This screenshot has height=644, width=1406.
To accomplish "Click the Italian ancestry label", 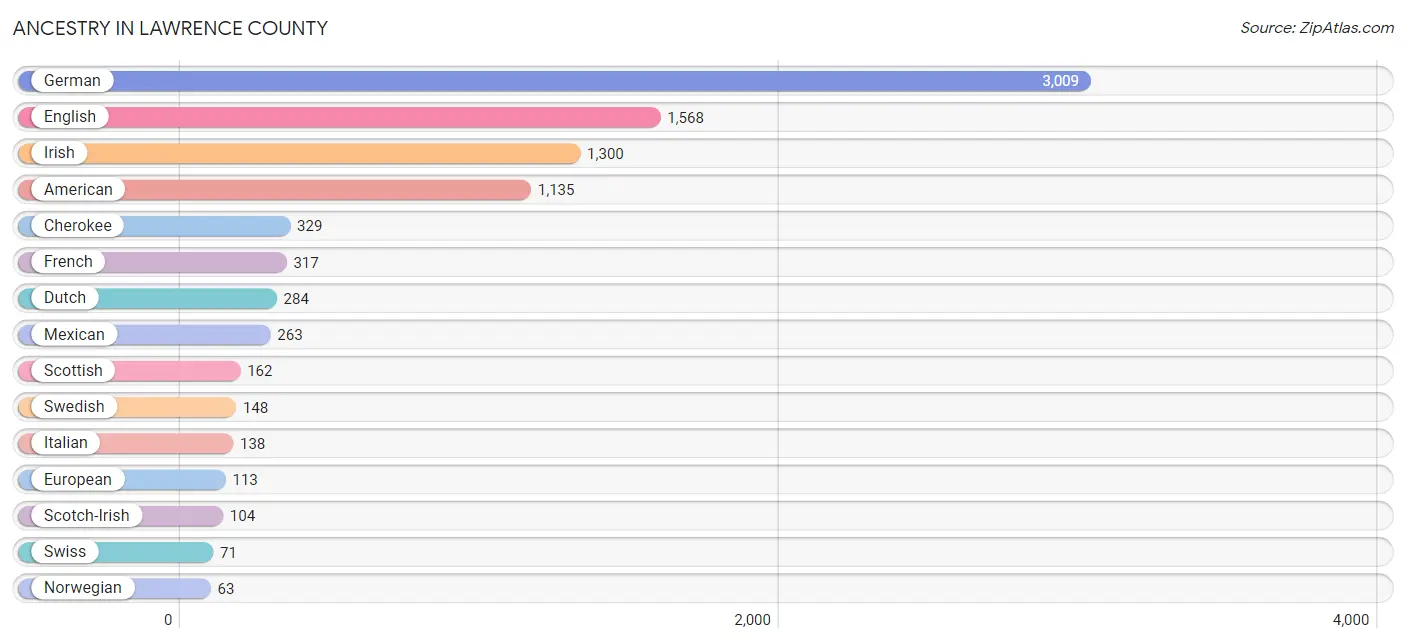I will pyautogui.click(x=66, y=442).
